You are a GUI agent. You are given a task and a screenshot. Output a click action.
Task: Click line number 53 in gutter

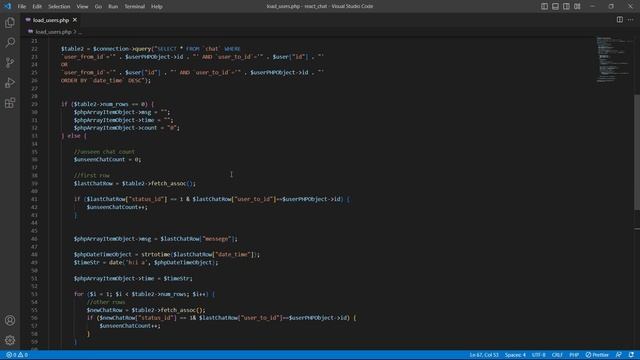point(35,294)
